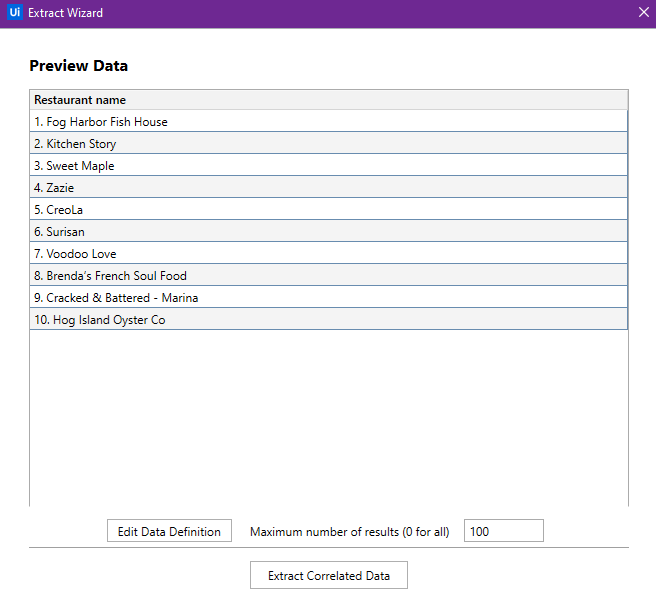Focus the maximum number of results field
Viewport: 656px width, 591px height.
coord(504,531)
